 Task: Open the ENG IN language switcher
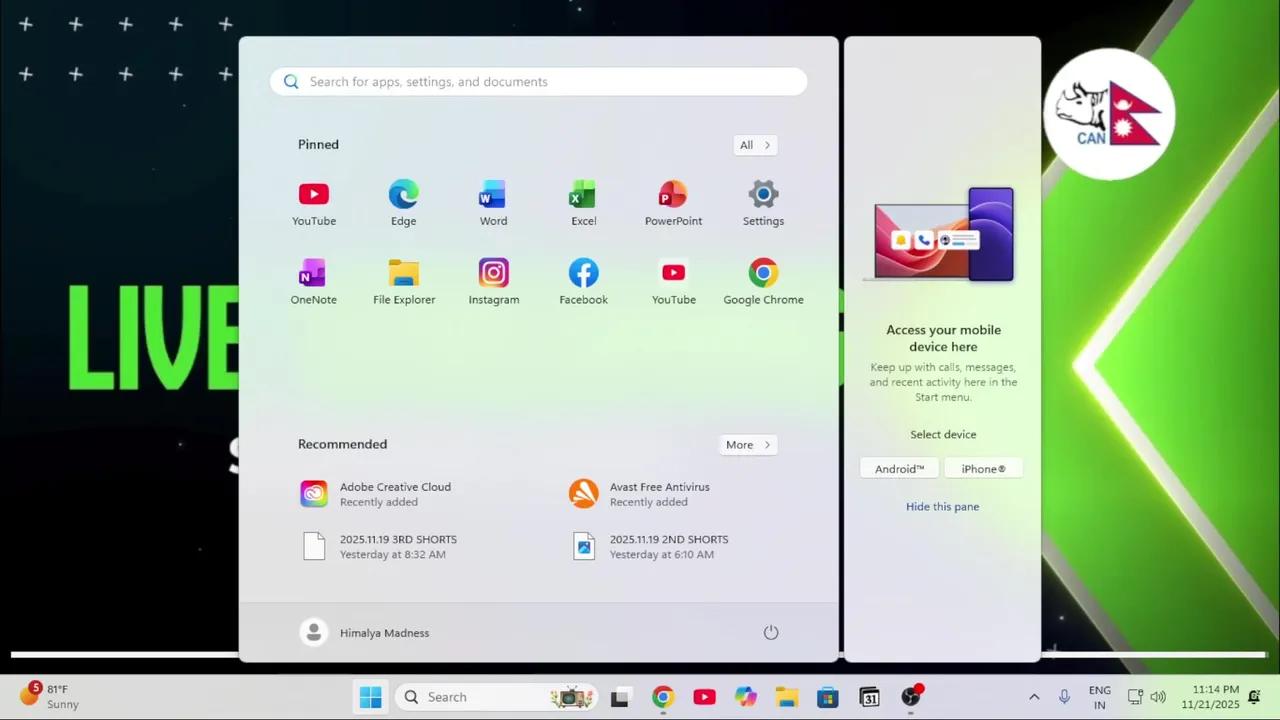coord(1100,697)
